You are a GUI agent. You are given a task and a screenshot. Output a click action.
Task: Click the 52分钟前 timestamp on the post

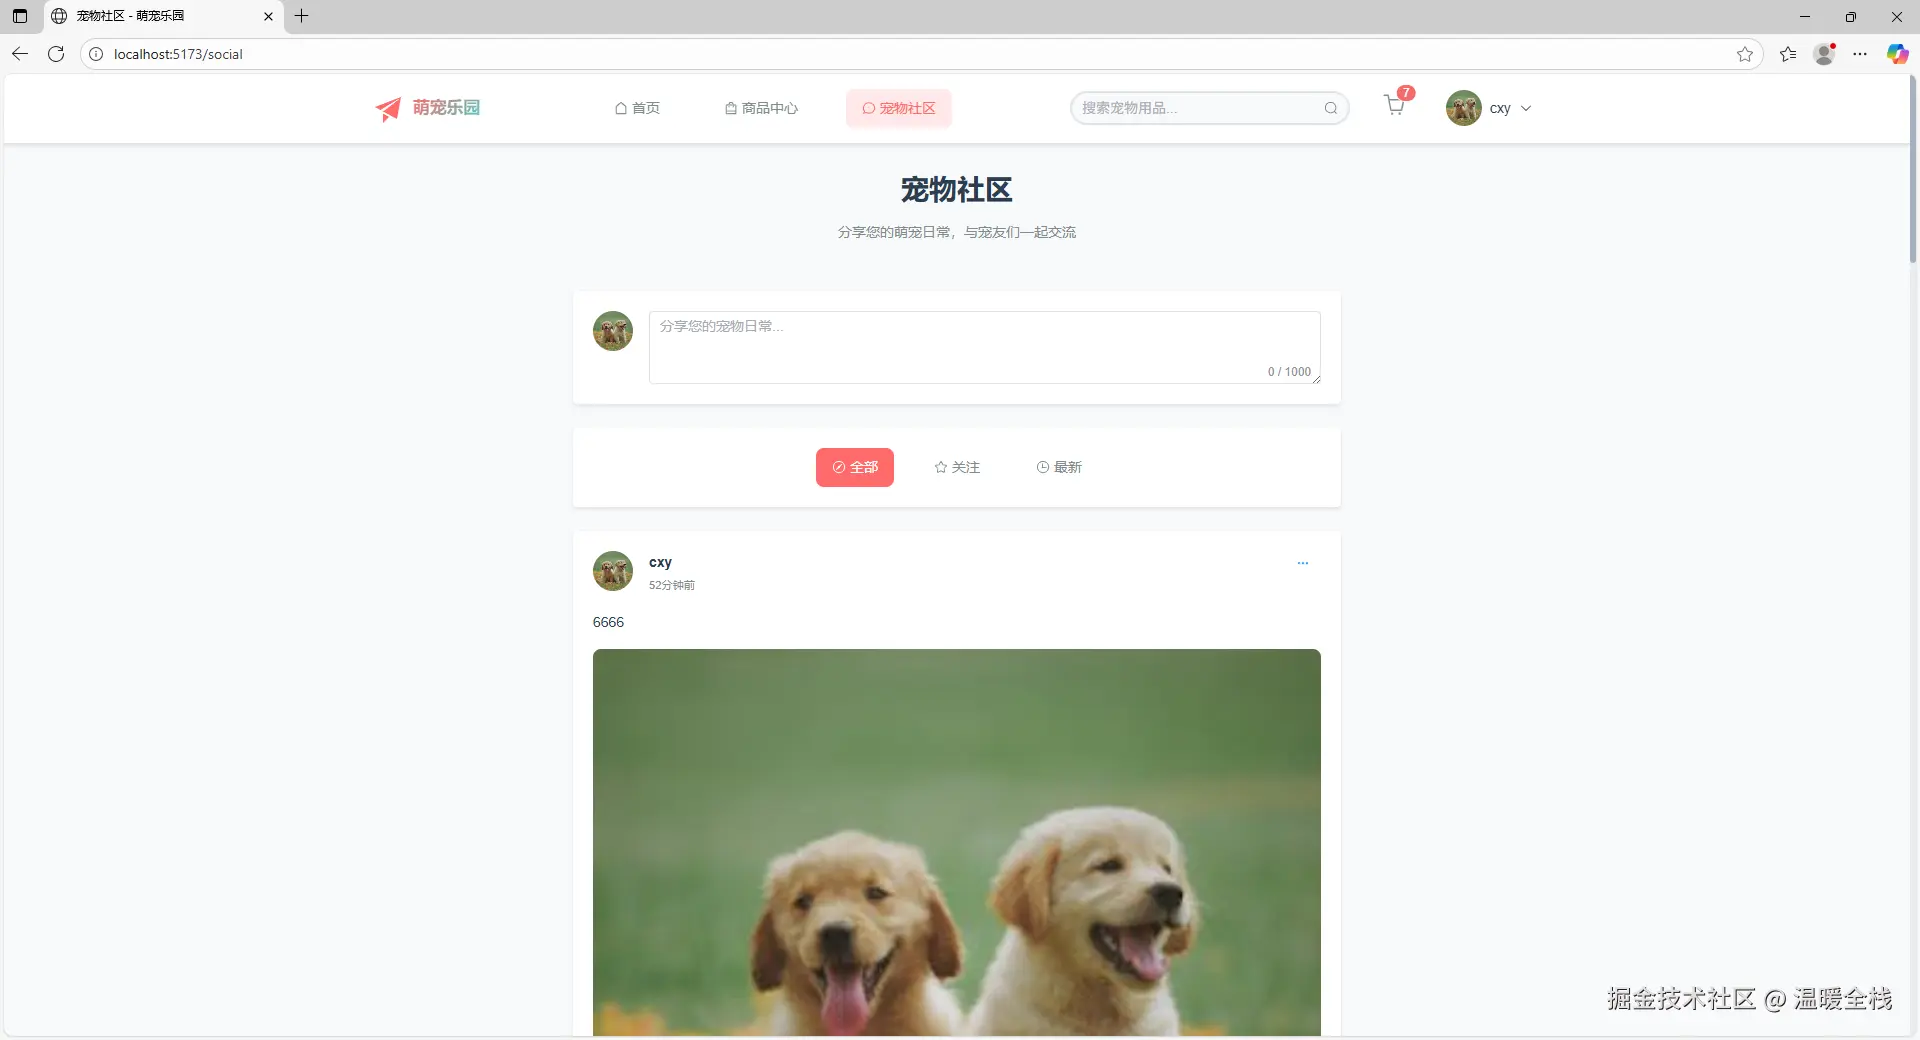tap(672, 585)
